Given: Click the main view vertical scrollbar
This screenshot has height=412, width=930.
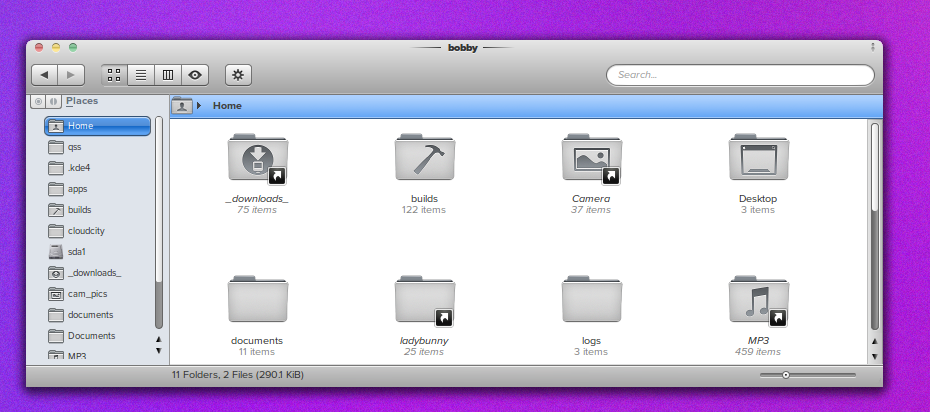Looking at the screenshot, I should pos(875,226).
